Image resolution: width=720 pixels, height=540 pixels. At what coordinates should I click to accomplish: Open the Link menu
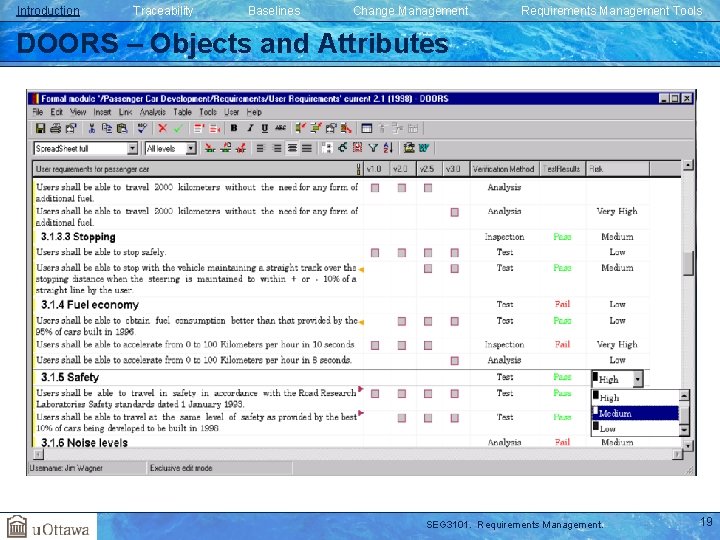click(x=125, y=112)
